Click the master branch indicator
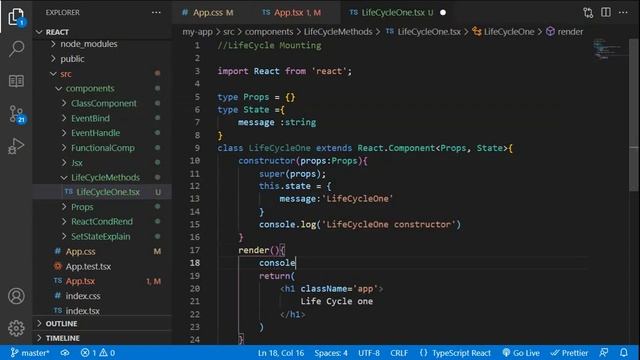This screenshot has height=360, width=640. [30, 353]
